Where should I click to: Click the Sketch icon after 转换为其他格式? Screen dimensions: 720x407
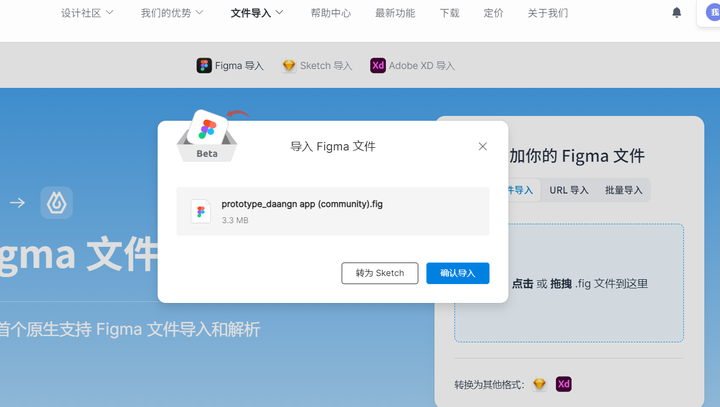tap(540, 384)
